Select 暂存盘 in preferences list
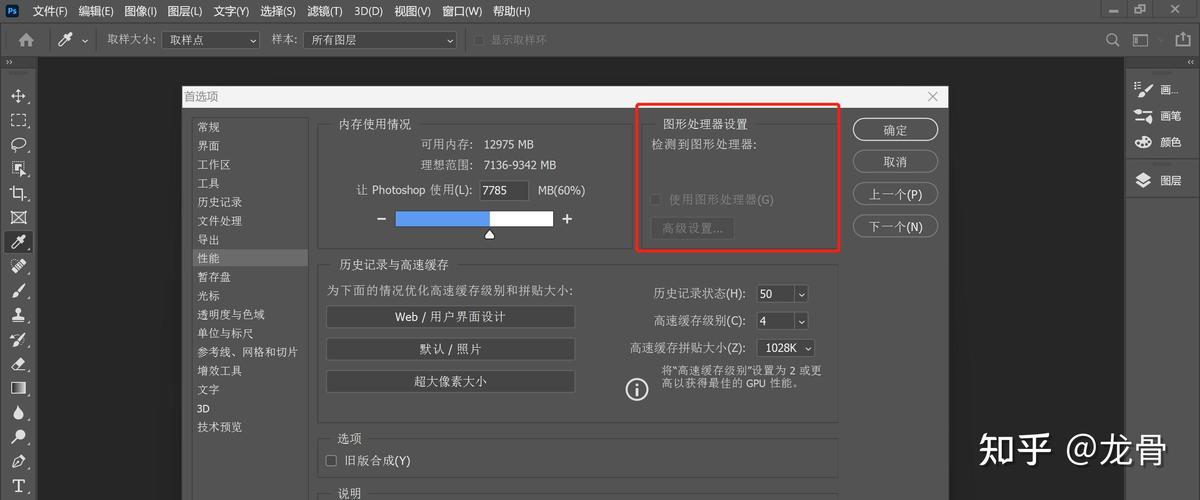The height and width of the screenshot is (500, 1200). point(250,277)
